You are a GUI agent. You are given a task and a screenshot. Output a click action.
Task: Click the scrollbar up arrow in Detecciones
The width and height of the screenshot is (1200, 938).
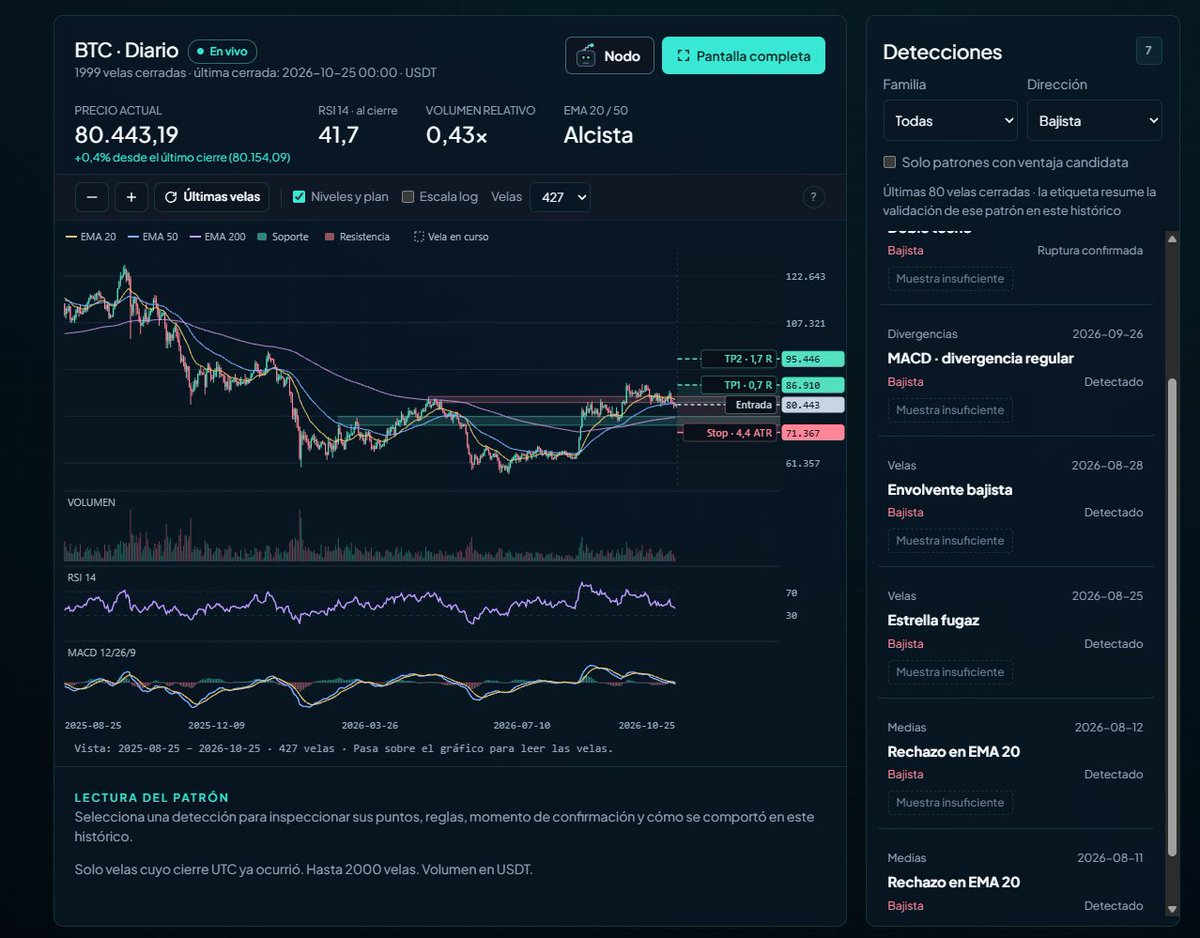tap(1172, 239)
